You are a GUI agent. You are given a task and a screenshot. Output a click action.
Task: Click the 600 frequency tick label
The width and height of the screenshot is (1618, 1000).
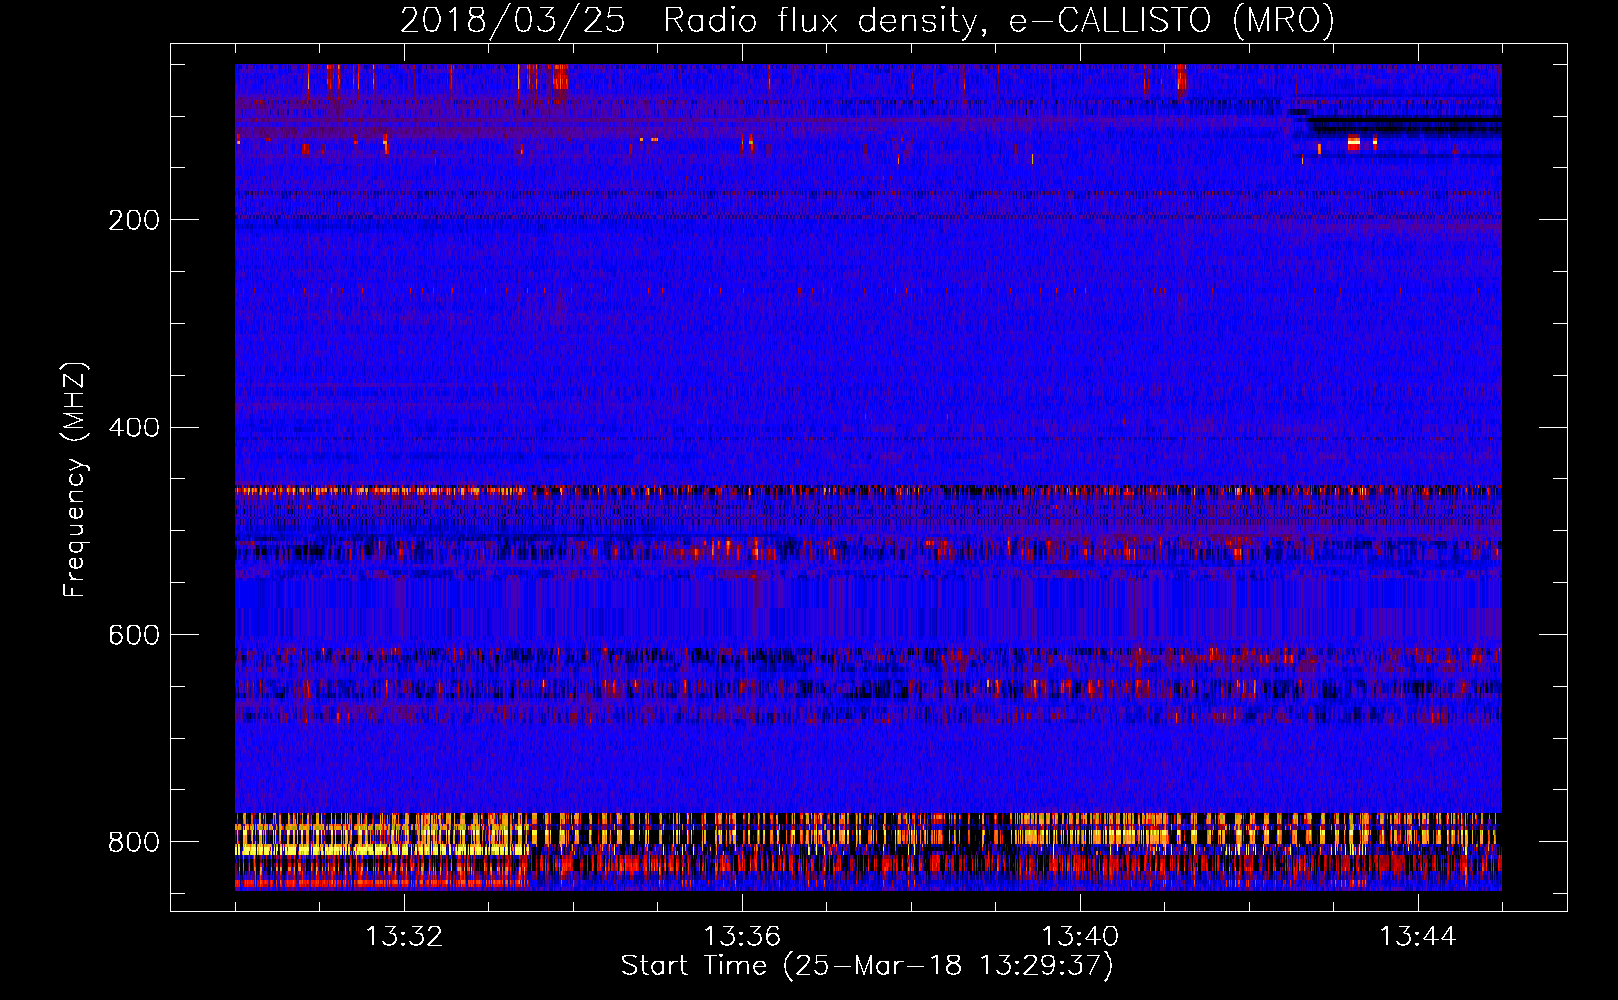click(133, 635)
